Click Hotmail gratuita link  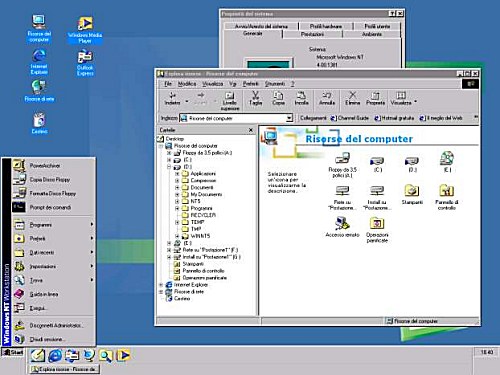(x=394, y=118)
